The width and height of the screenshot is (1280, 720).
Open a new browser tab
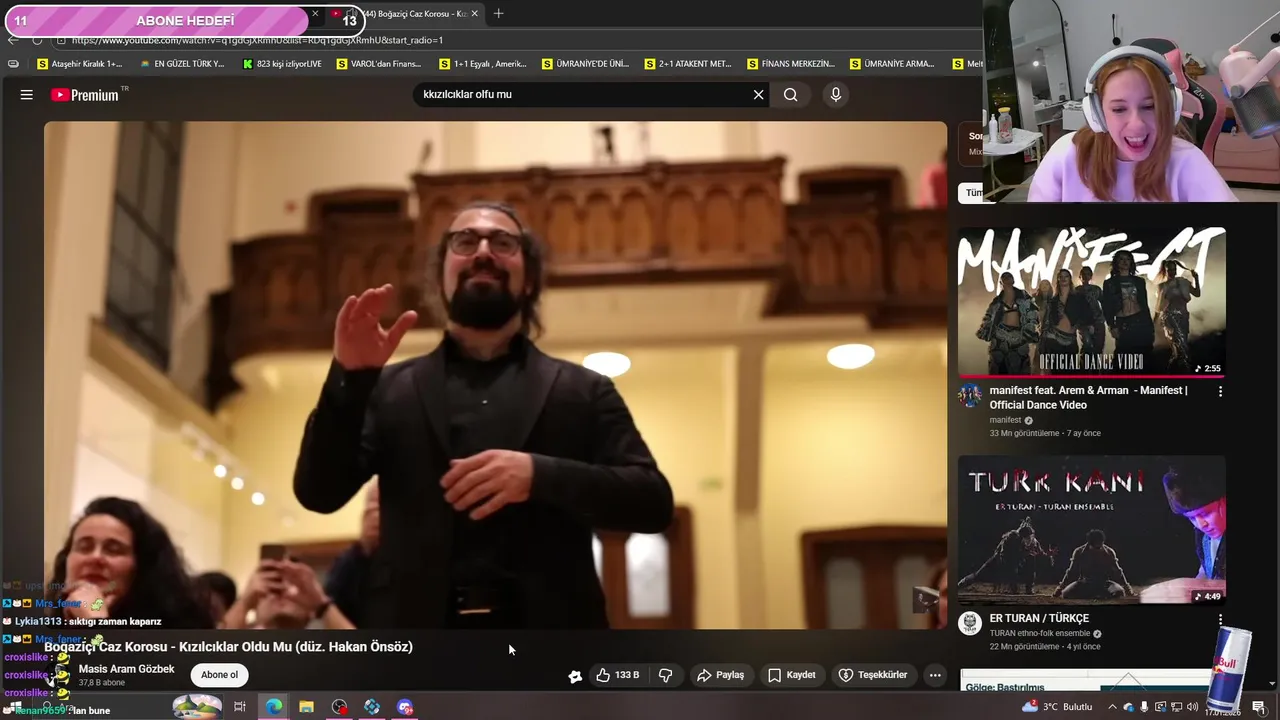click(498, 13)
